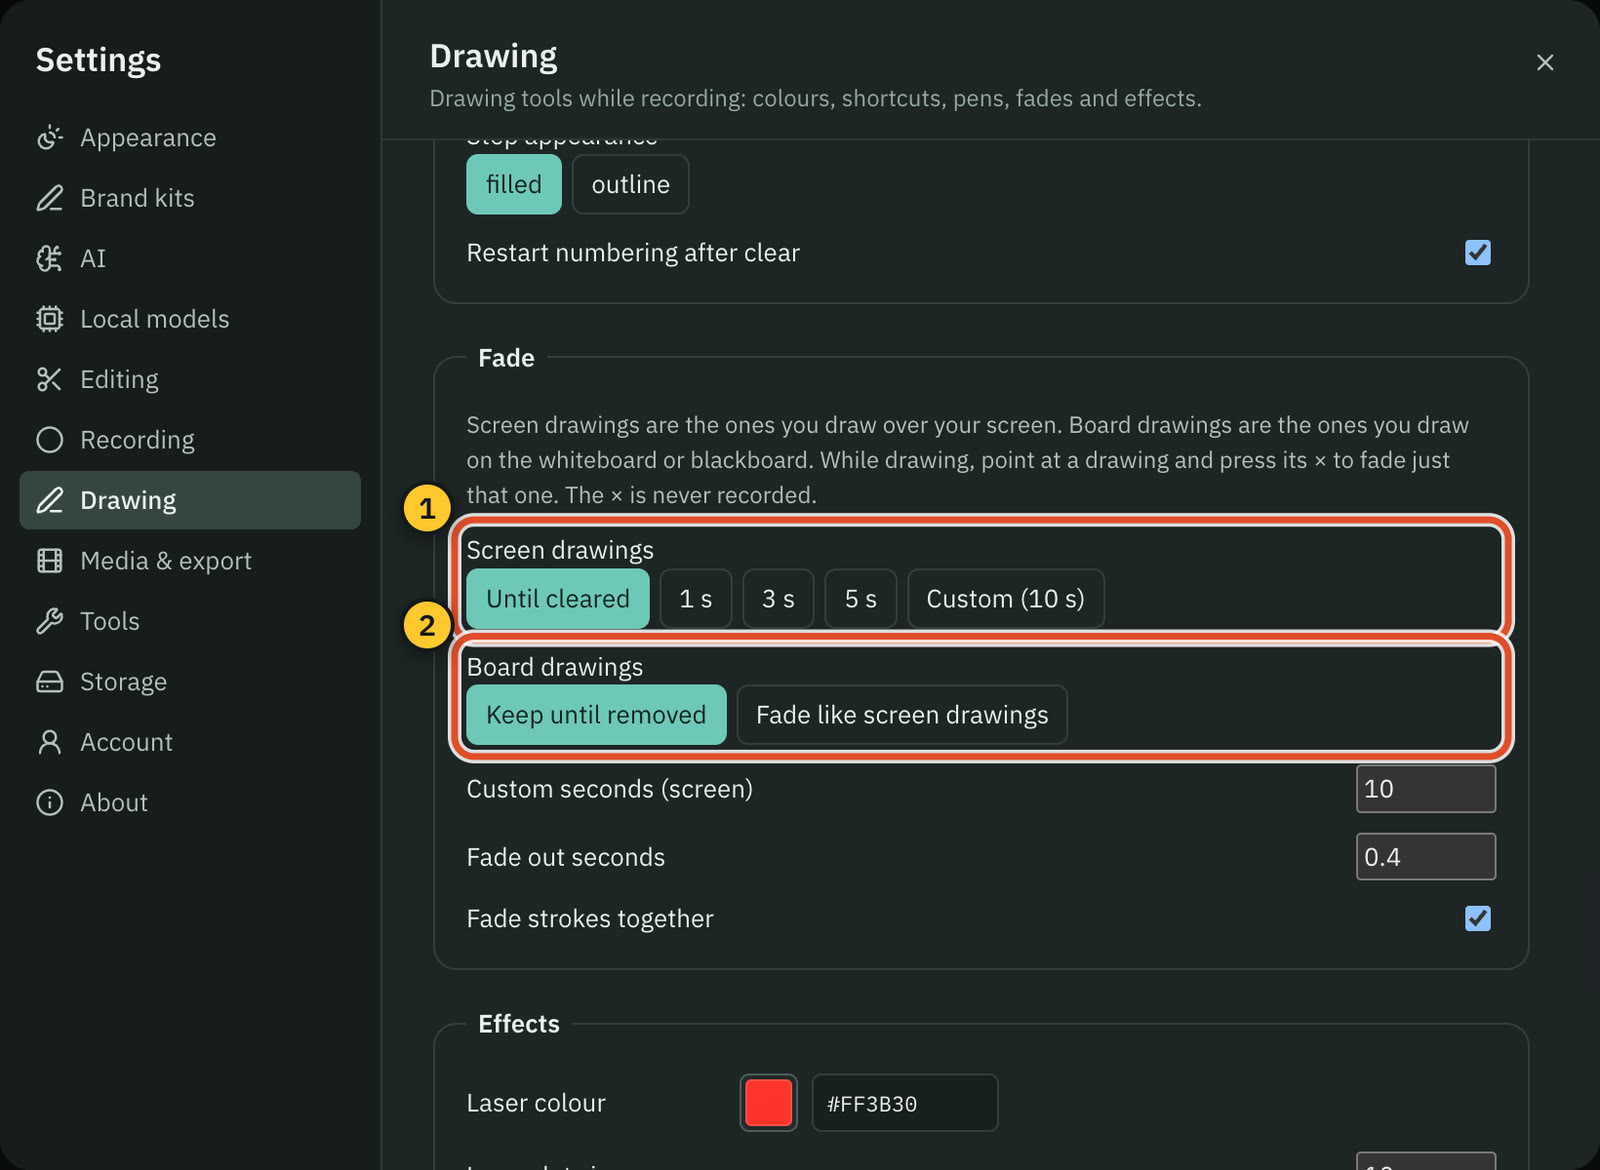The height and width of the screenshot is (1170, 1600).
Task: Set screen drawings fade to 1 s
Action: (x=696, y=599)
